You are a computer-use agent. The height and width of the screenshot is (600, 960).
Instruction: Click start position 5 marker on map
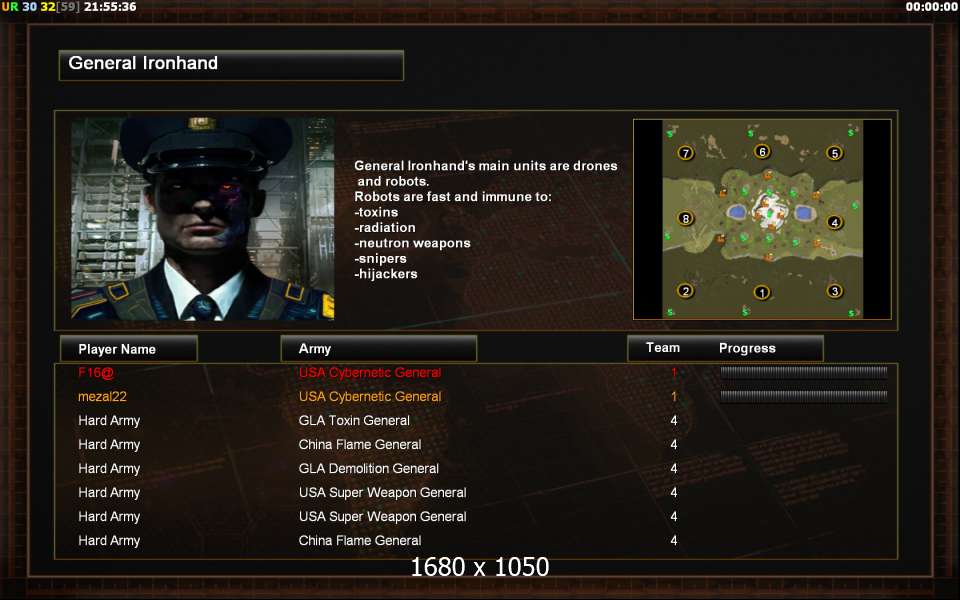834,153
